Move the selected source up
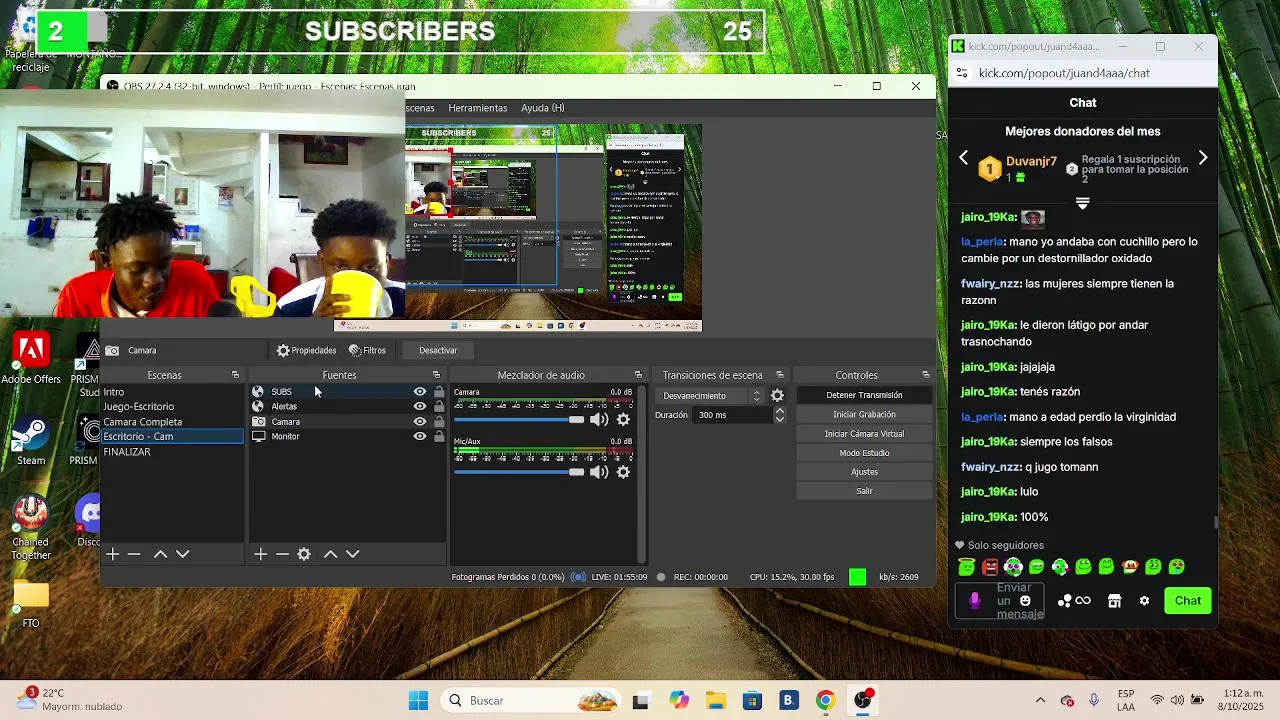The width and height of the screenshot is (1280, 720). pos(330,554)
